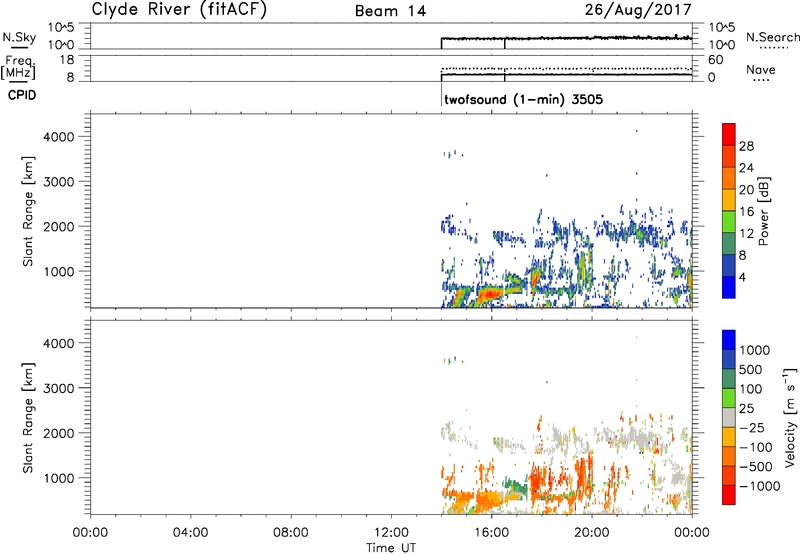Click the "CPID" label
800x554 pixels.
pos(22,95)
